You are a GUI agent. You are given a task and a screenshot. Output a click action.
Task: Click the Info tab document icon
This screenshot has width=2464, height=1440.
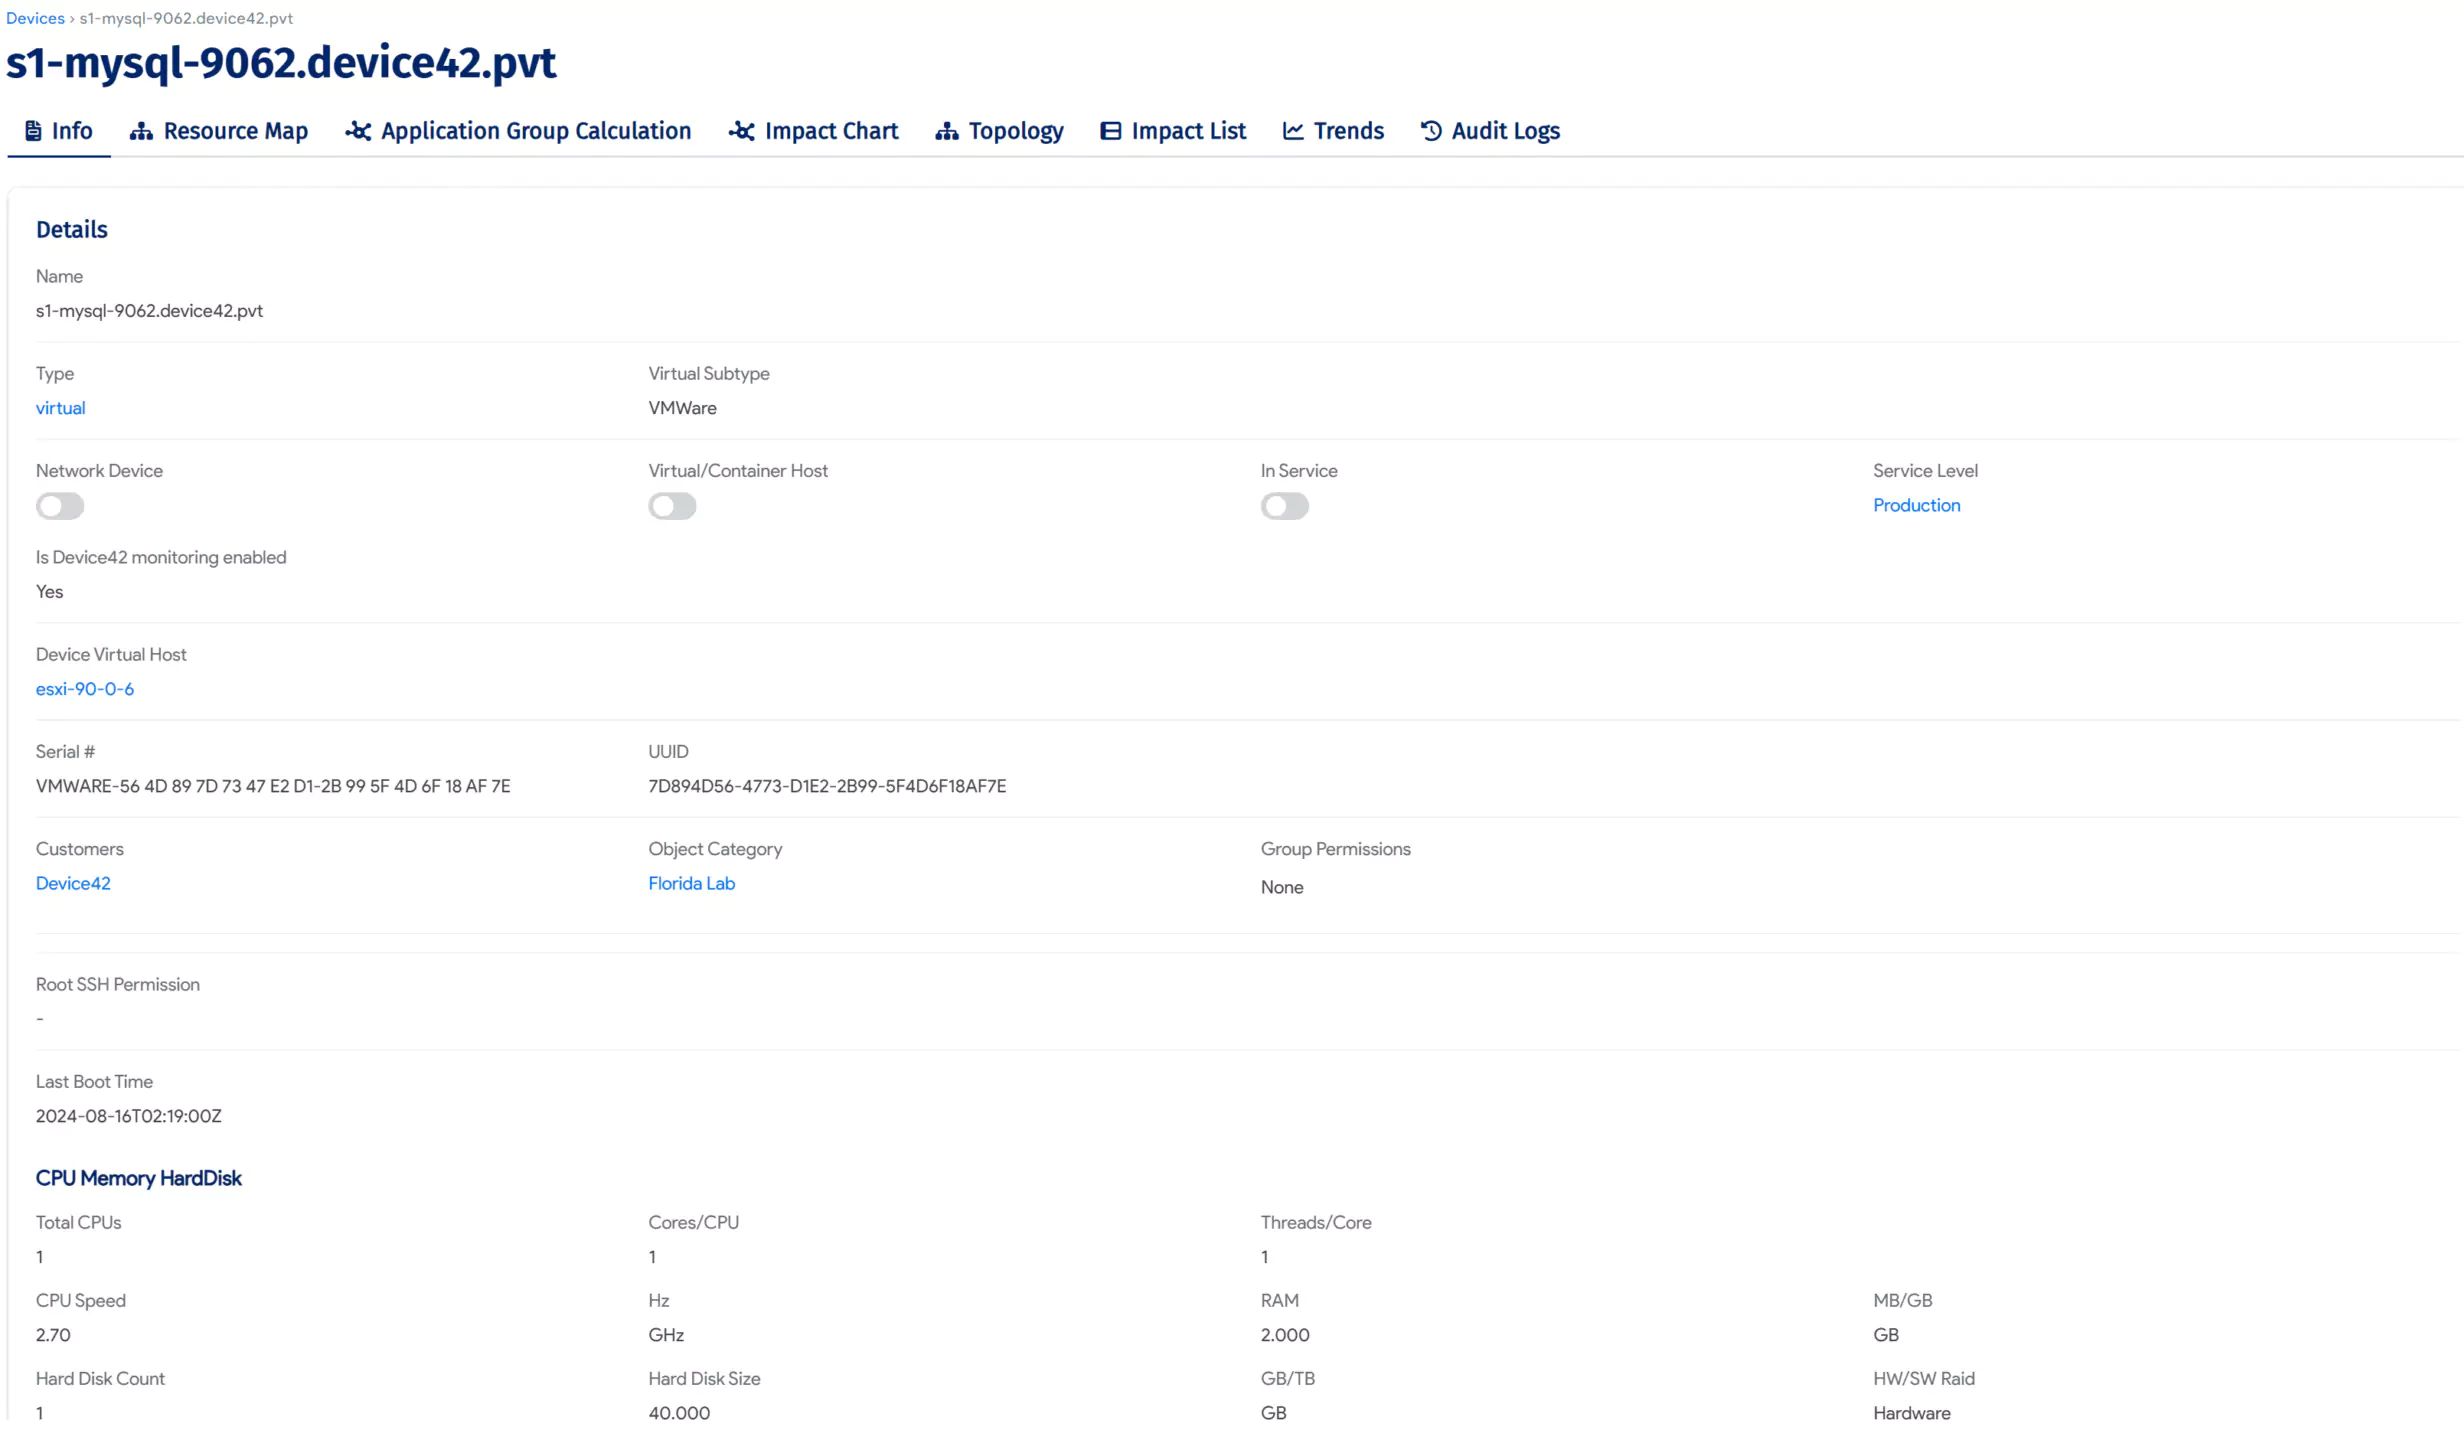pyautogui.click(x=33, y=131)
